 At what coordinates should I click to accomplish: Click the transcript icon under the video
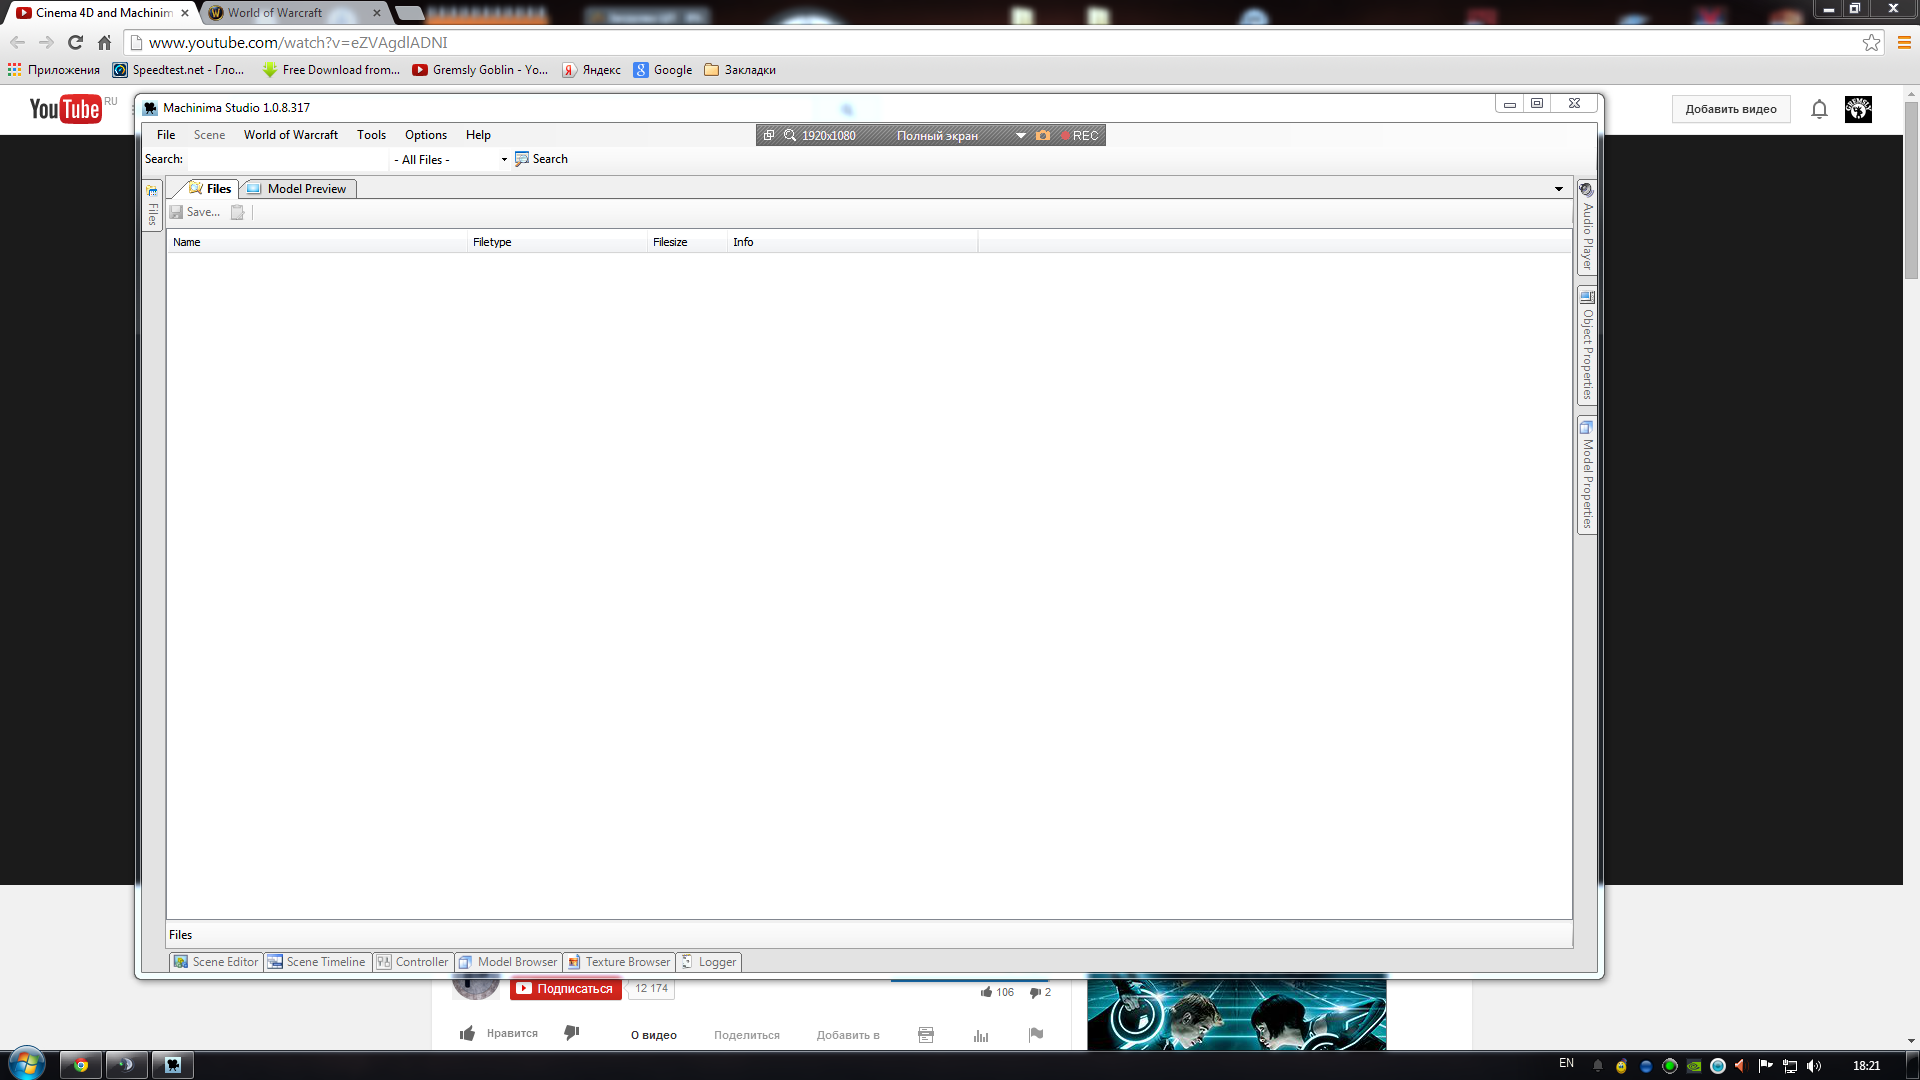coord(926,1035)
